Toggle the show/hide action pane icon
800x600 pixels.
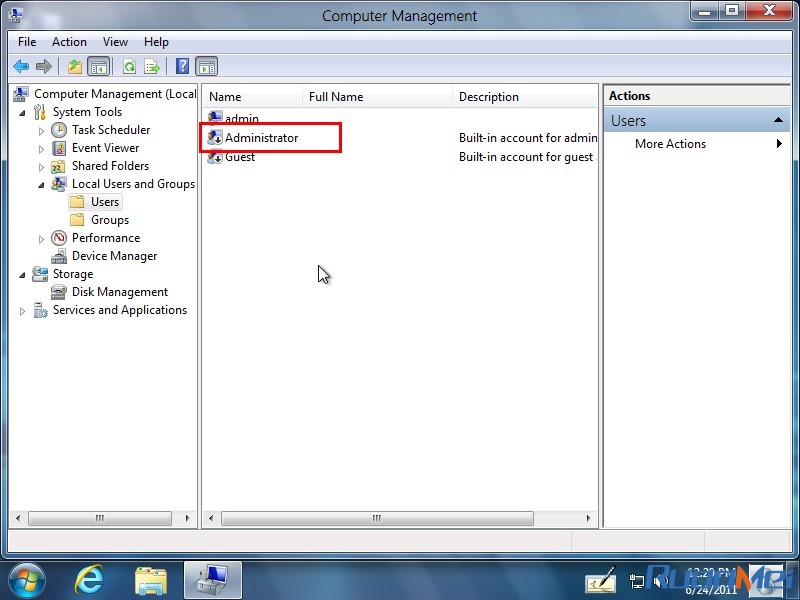coord(207,66)
